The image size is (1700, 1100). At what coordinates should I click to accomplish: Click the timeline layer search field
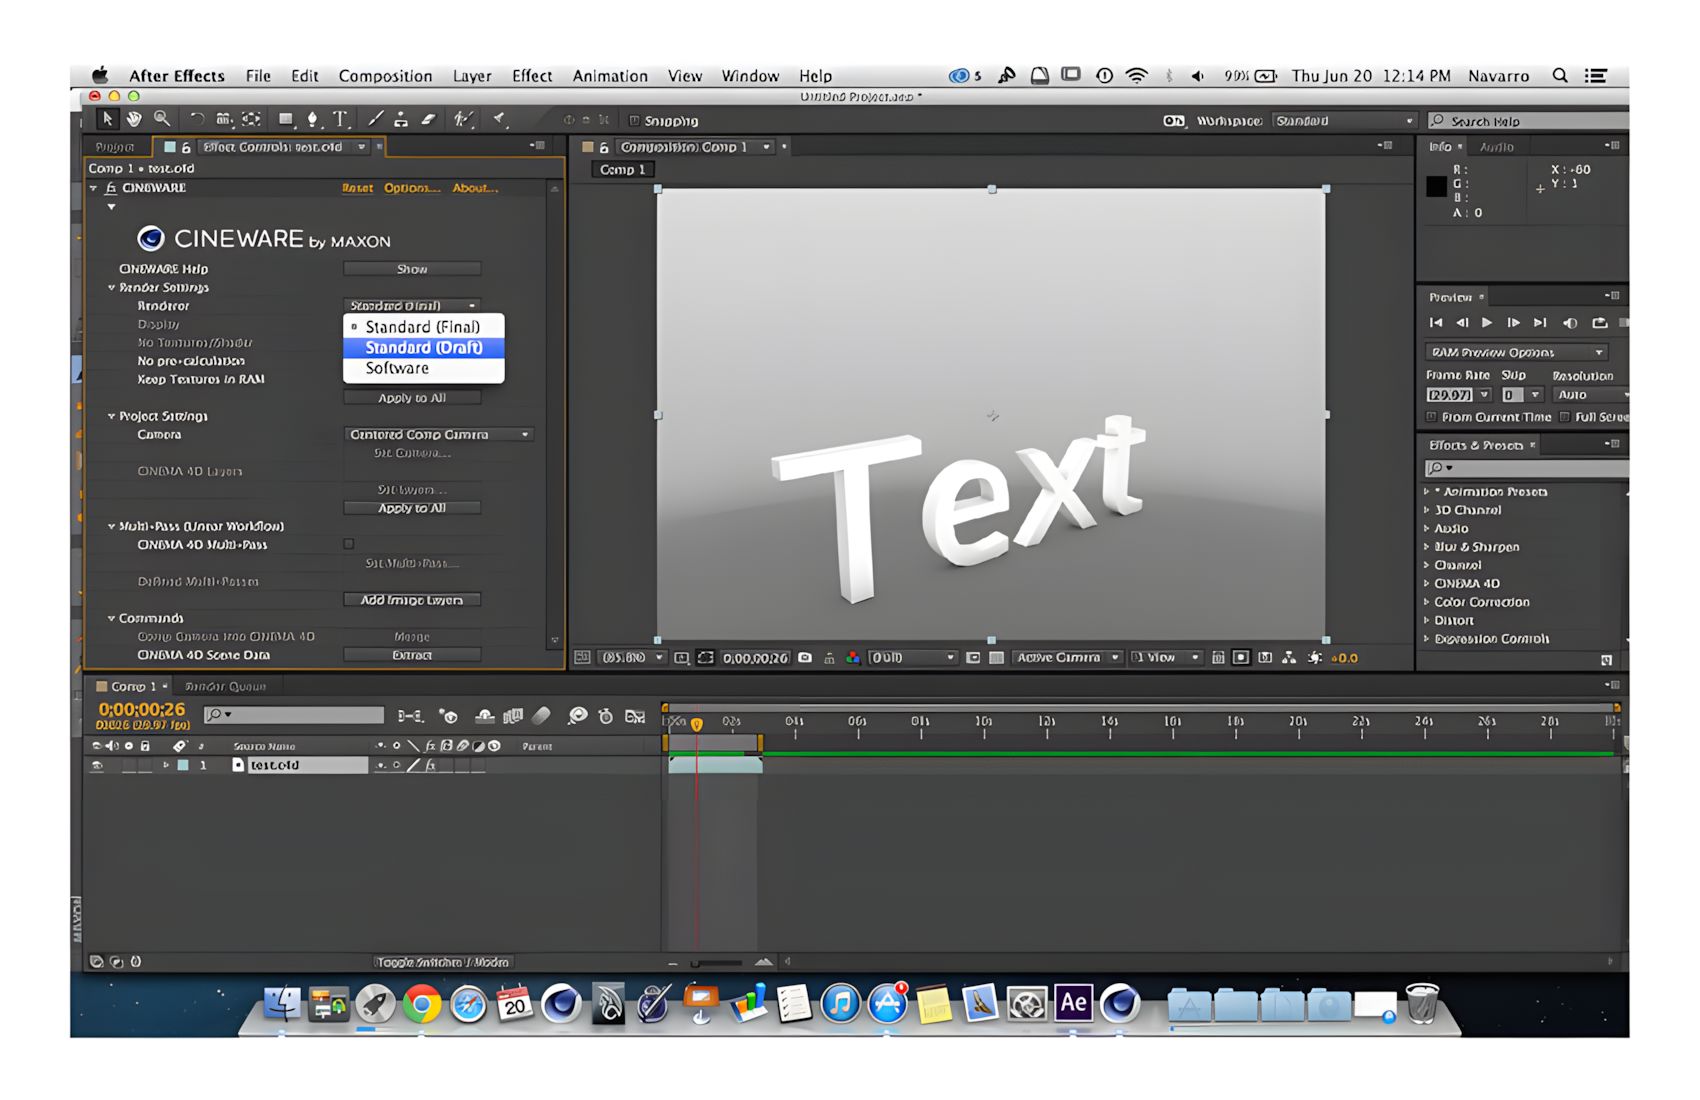(293, 715)
